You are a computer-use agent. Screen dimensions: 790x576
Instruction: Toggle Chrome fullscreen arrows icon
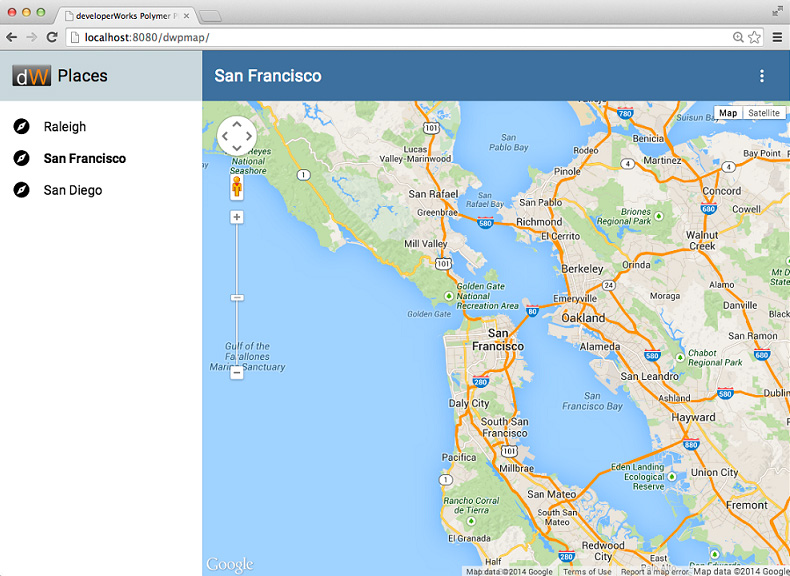pyautogui.click(x=777, y=11)
